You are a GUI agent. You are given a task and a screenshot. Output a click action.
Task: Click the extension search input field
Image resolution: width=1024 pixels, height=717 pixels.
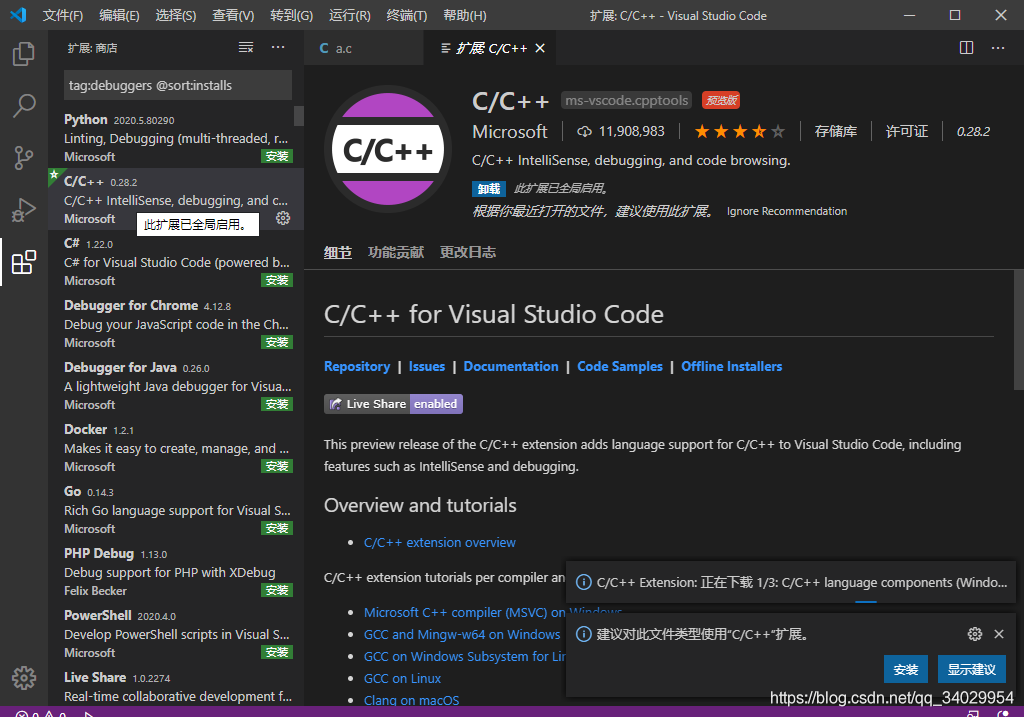tap(178, 86)
